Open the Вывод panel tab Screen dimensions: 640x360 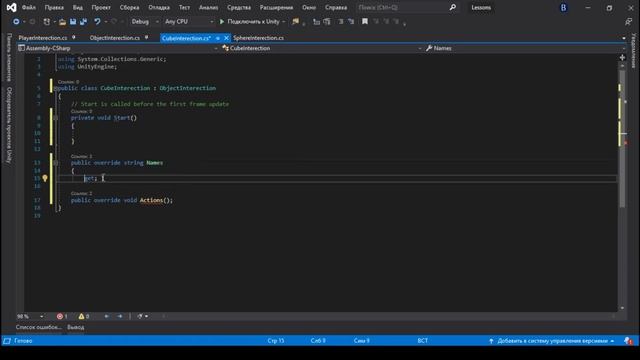76,327
